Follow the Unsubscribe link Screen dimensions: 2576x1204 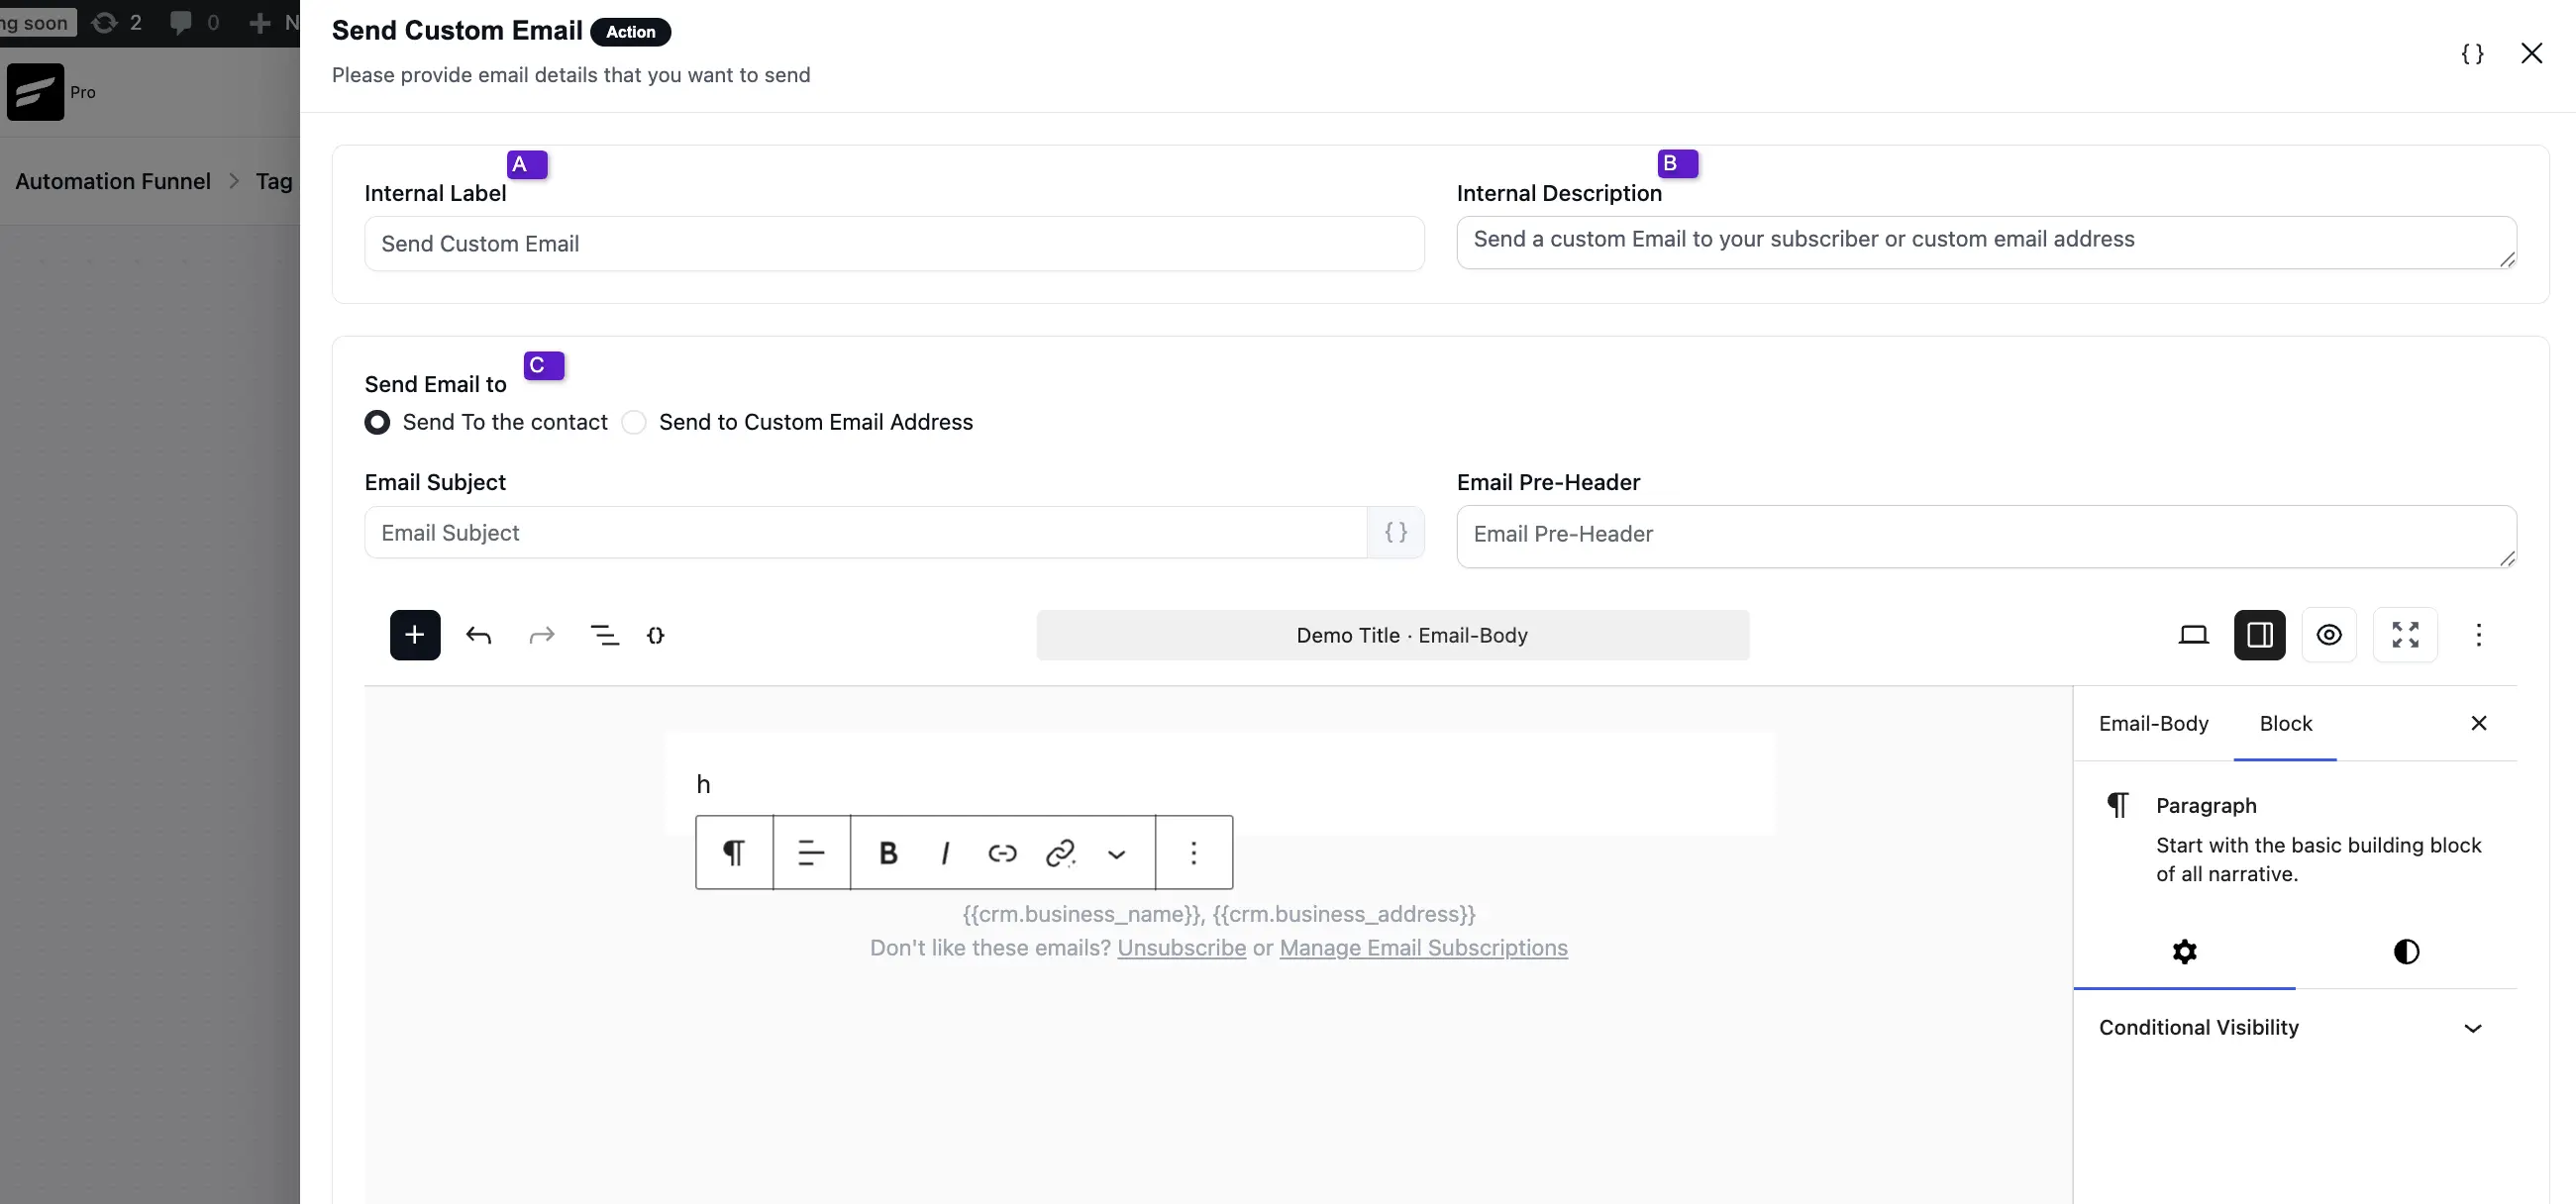tap(1182, 948)
